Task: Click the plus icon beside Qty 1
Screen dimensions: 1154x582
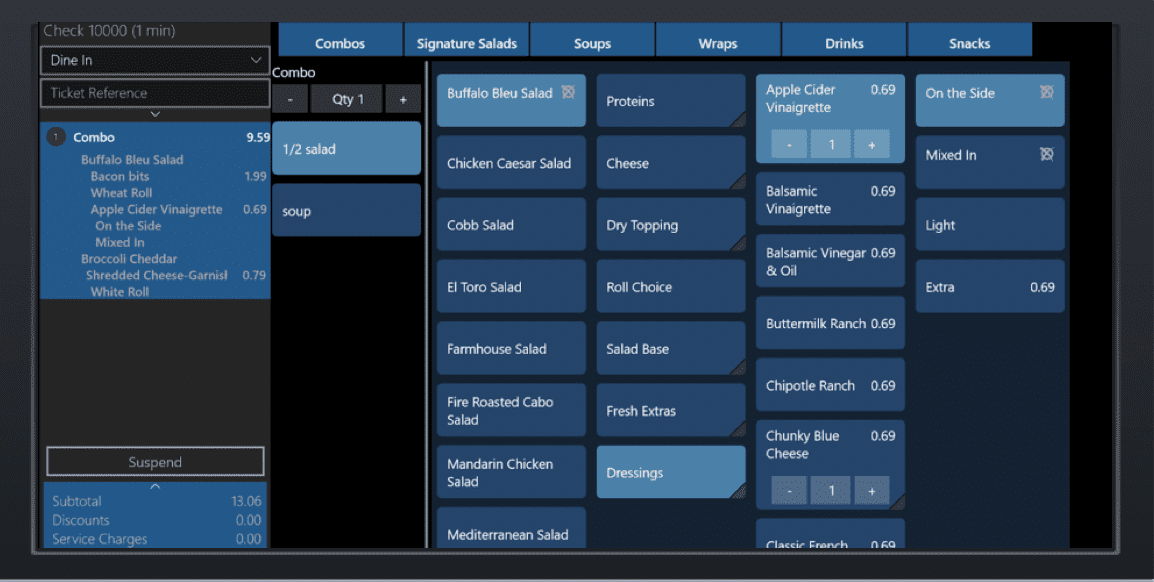Action: click(x=403, y=99)
